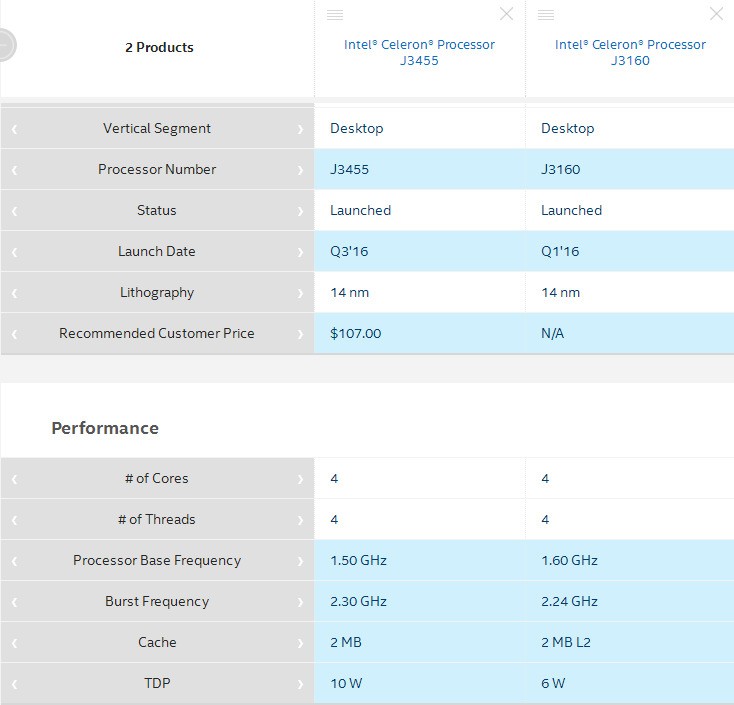Screen dimensions: 734x705
Task: Select the Cache row label
Action: (157, 642)
